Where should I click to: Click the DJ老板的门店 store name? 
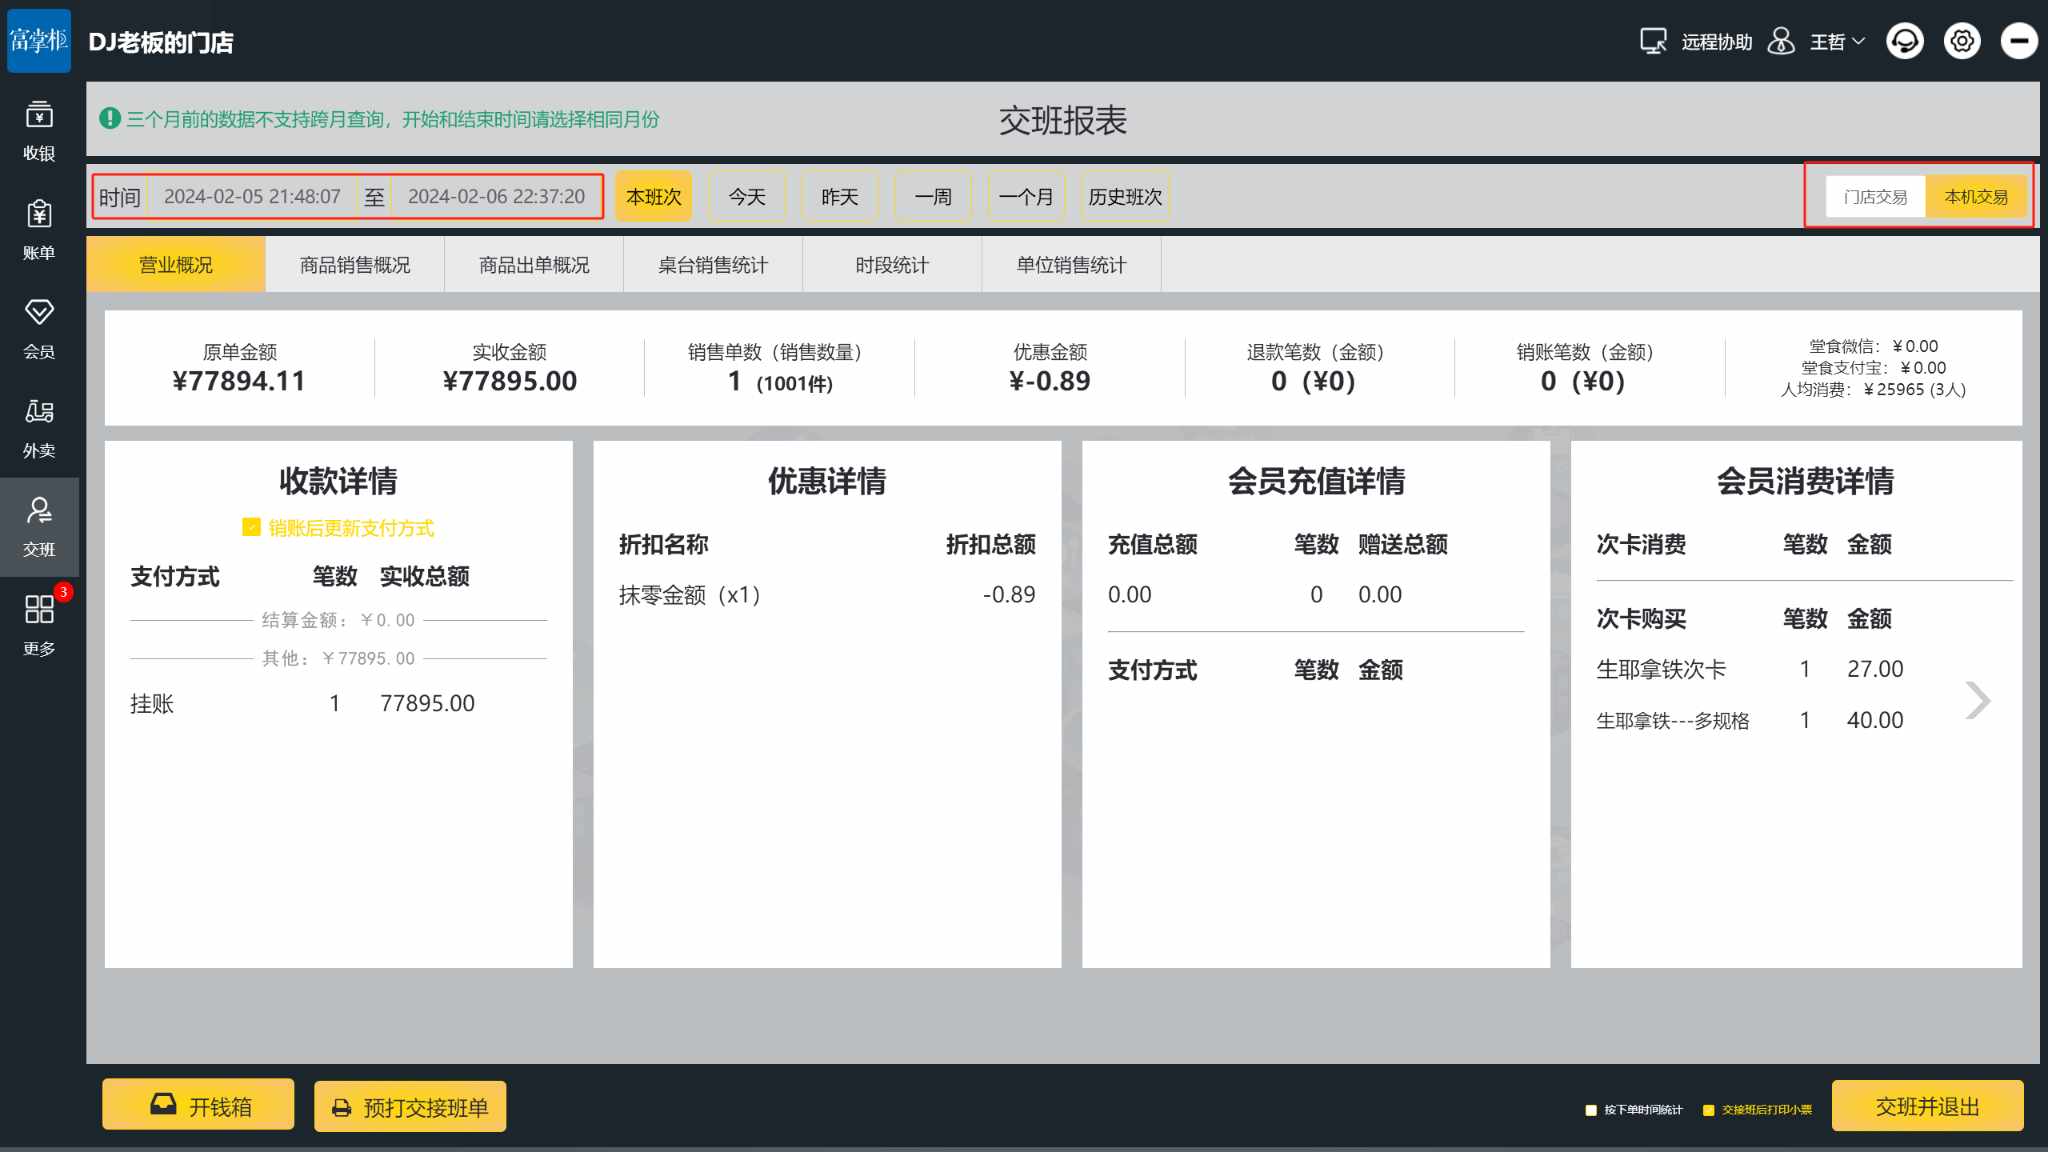pos(161,42)
